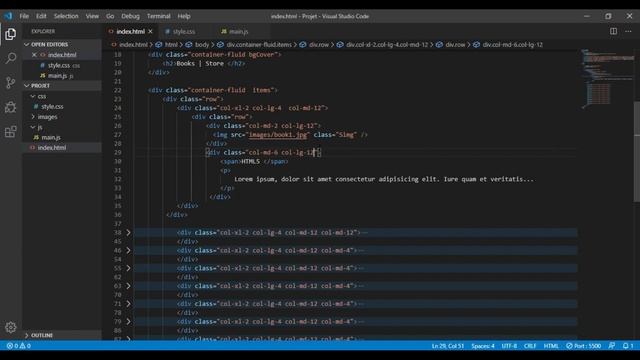Switch to the style.css tab
The image size is (640, 360).
184,31
